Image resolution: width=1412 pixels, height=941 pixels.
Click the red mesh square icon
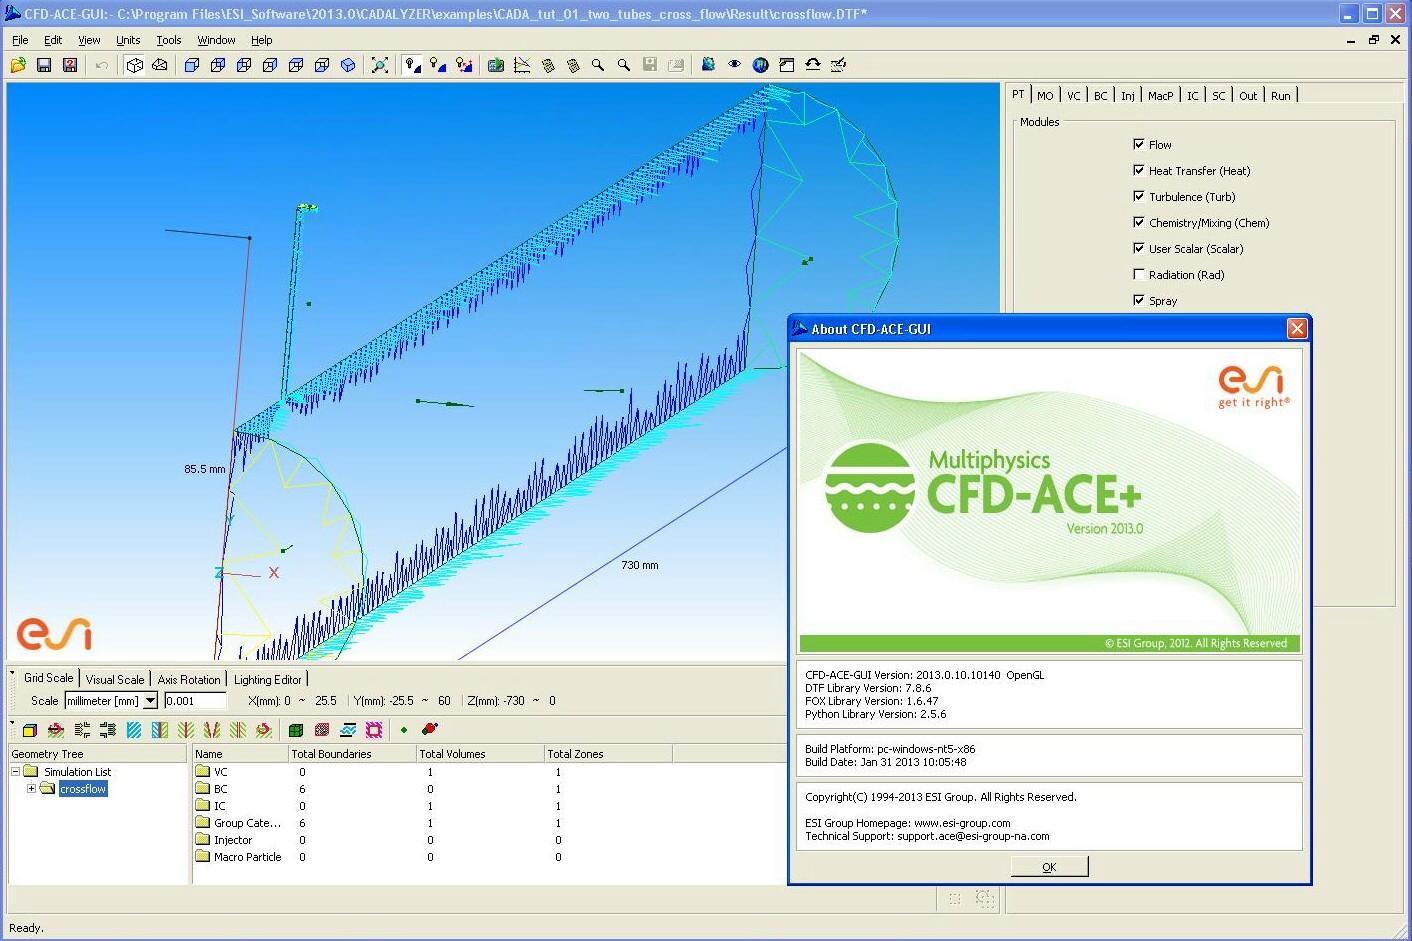click(322, 730)
